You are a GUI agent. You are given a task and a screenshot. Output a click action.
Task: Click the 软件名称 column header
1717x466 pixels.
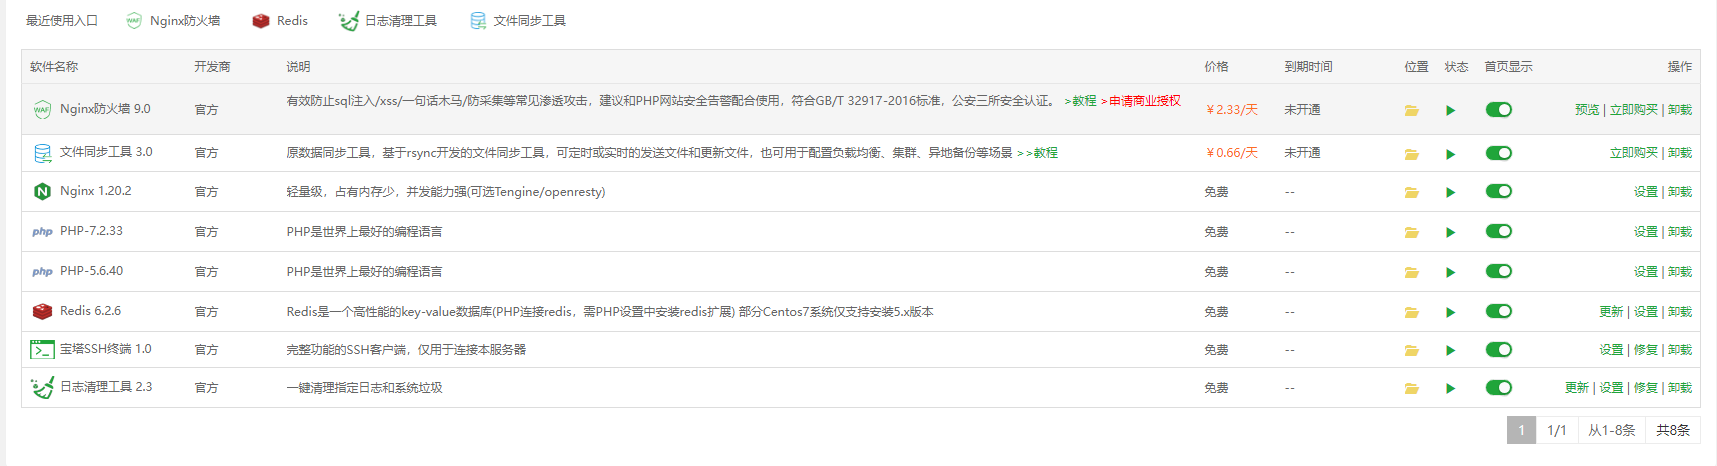(x=54, y=67)
